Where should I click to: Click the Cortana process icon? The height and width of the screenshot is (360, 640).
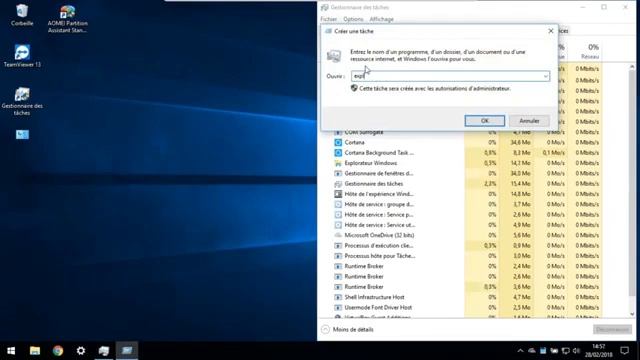338,142
